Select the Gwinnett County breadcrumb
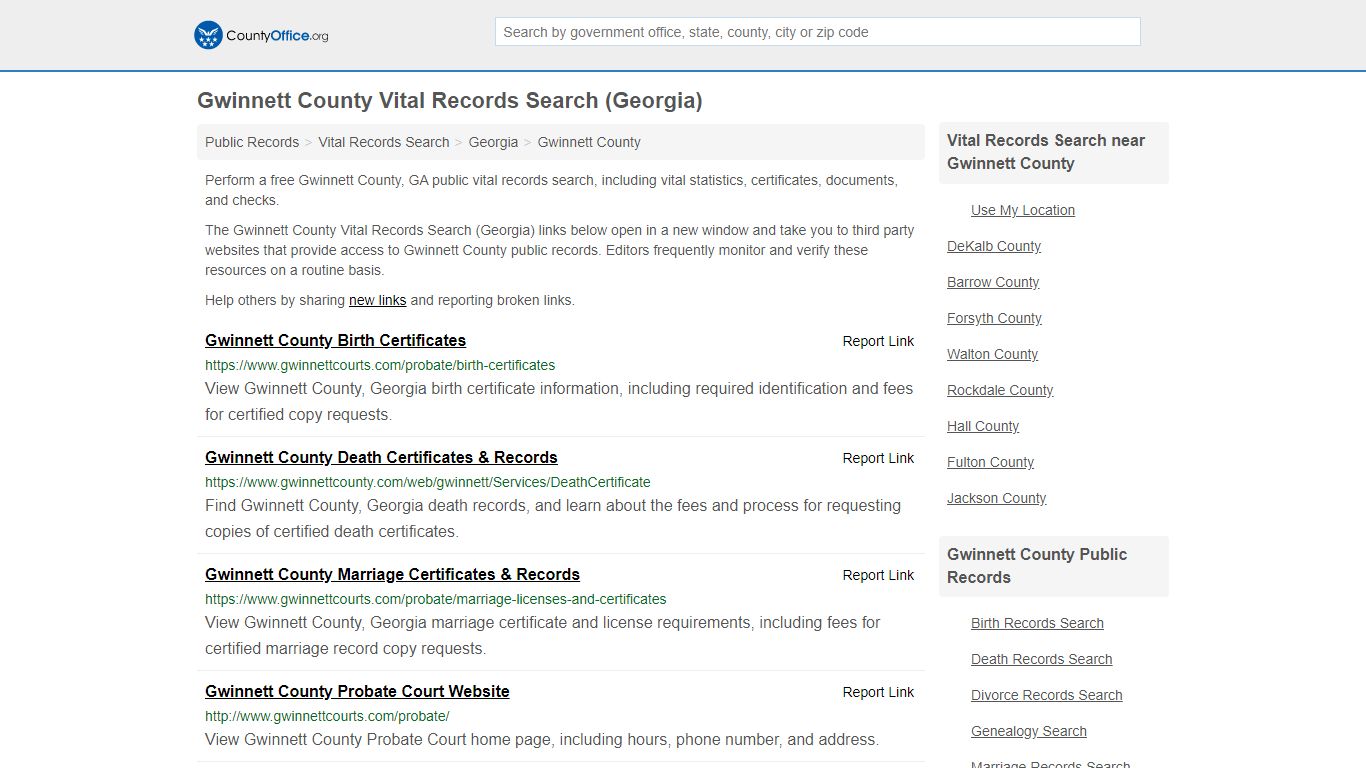 (x=589, y=142)
